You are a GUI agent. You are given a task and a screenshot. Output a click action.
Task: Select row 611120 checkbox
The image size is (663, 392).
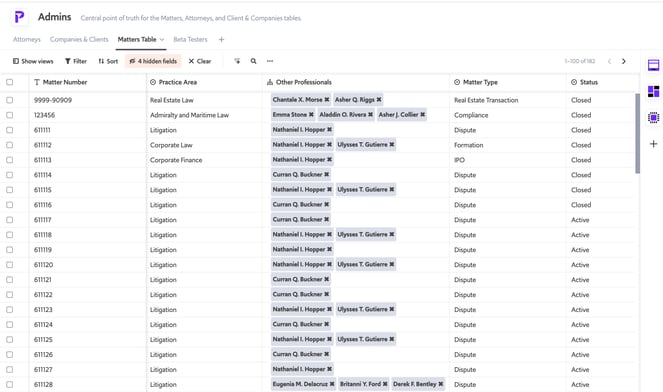click(x=9, y=265)
